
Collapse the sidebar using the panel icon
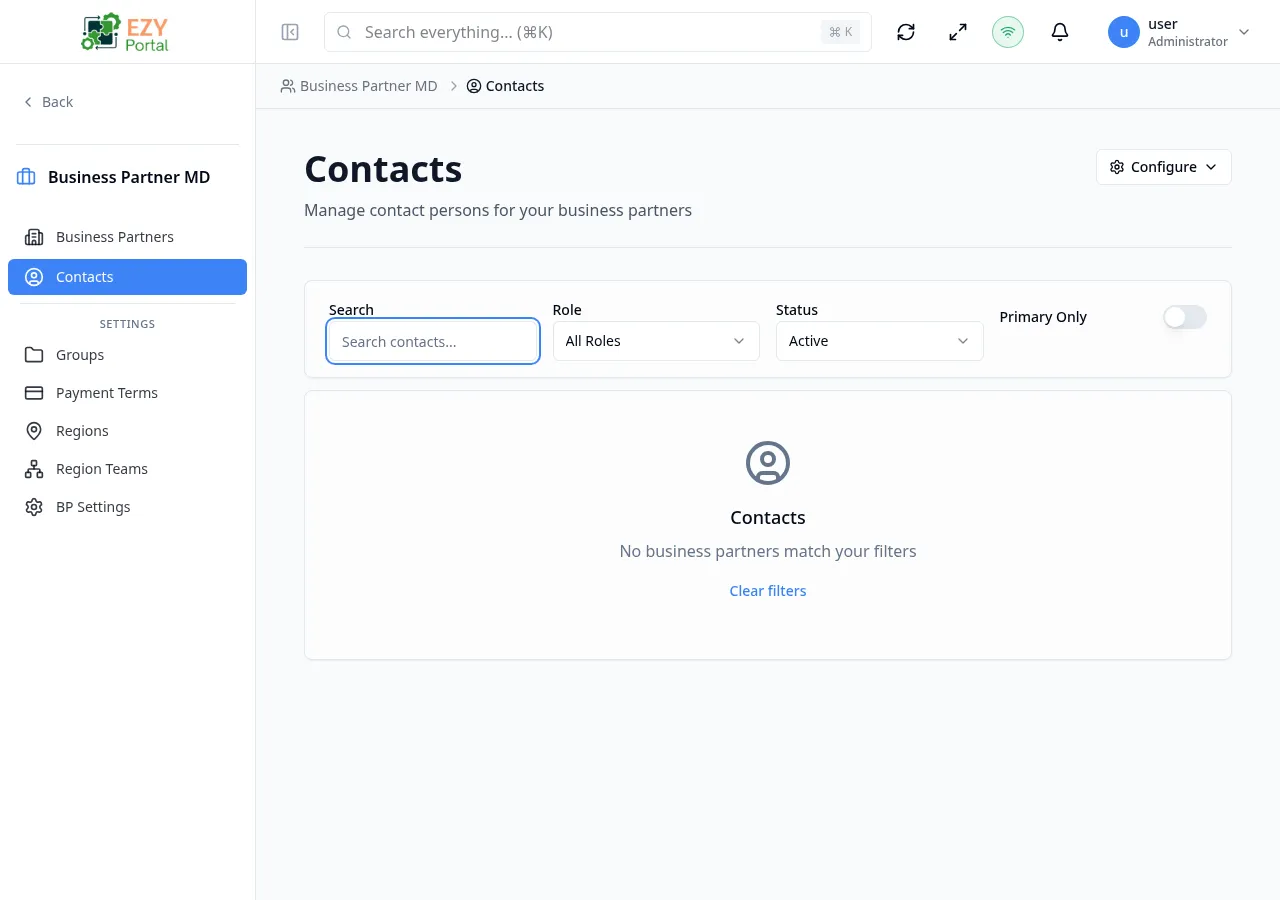pos(290,32)
